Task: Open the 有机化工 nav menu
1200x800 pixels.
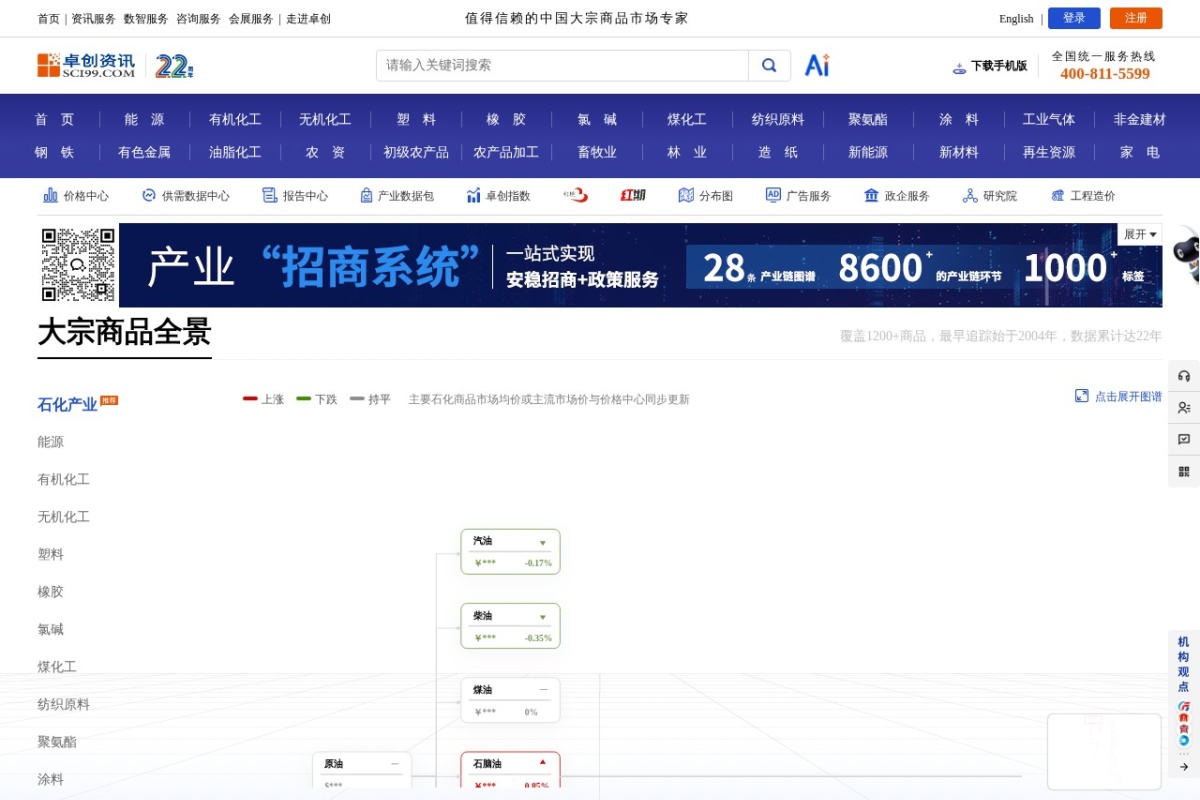Action: tap(235, 119)
